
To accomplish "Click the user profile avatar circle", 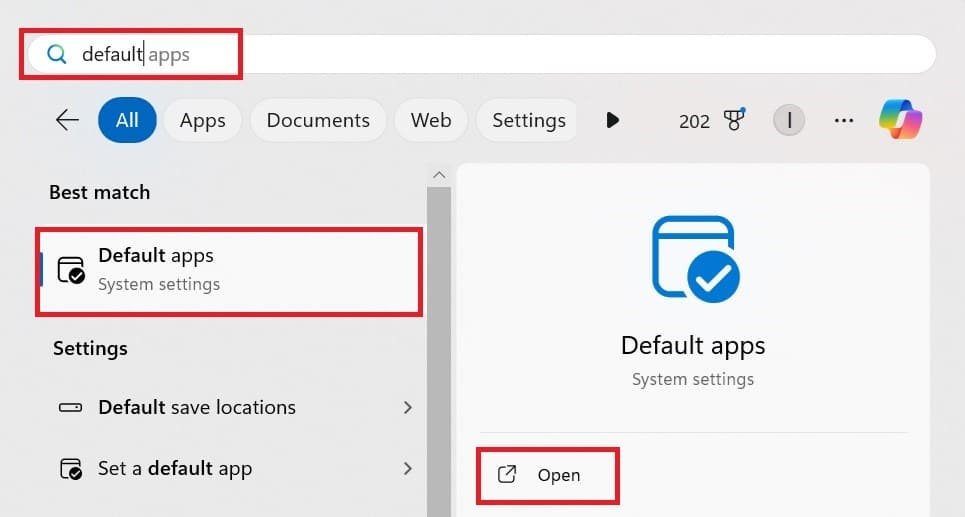I will tap(789, 121).
